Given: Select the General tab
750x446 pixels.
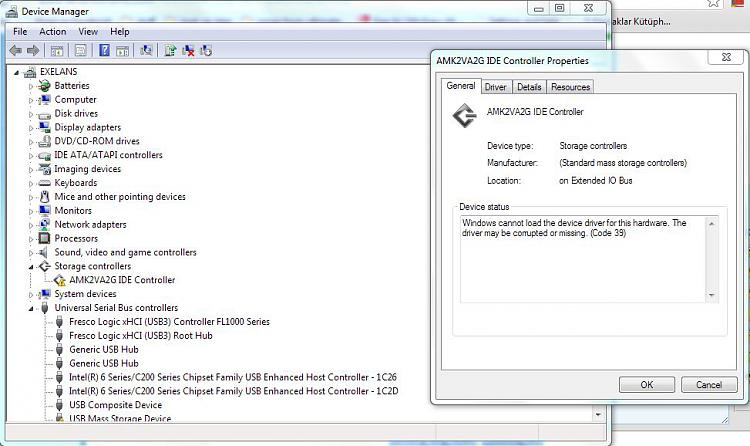Looking at the screenshot, I should (x=461, y=86).
